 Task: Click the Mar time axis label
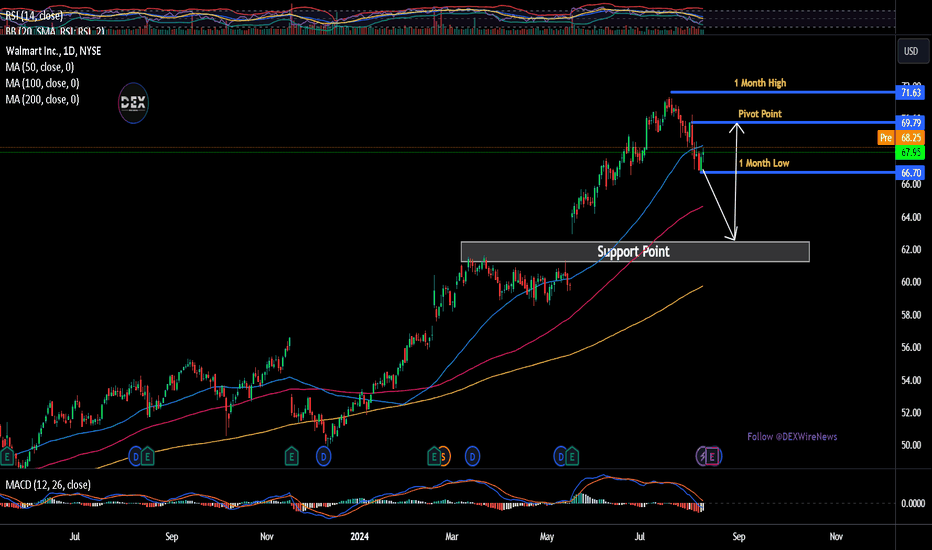452,536
